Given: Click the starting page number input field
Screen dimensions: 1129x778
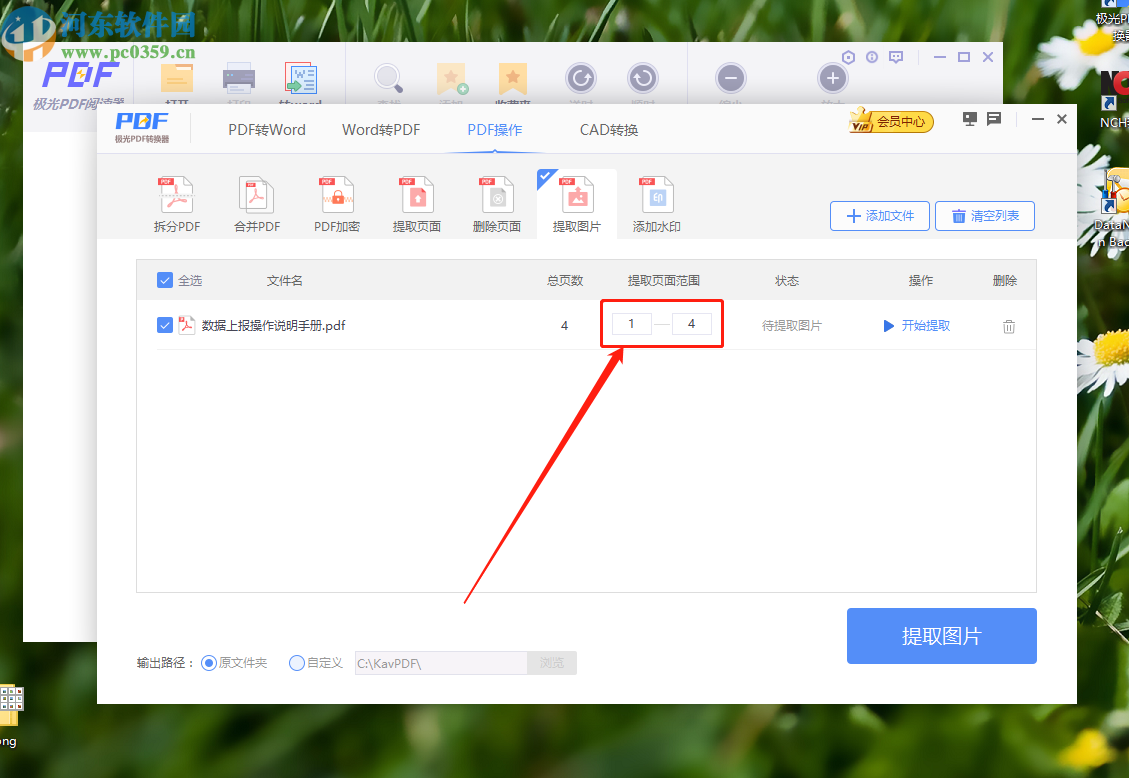Looking at the screenshot, I should [x=631, y=323].
